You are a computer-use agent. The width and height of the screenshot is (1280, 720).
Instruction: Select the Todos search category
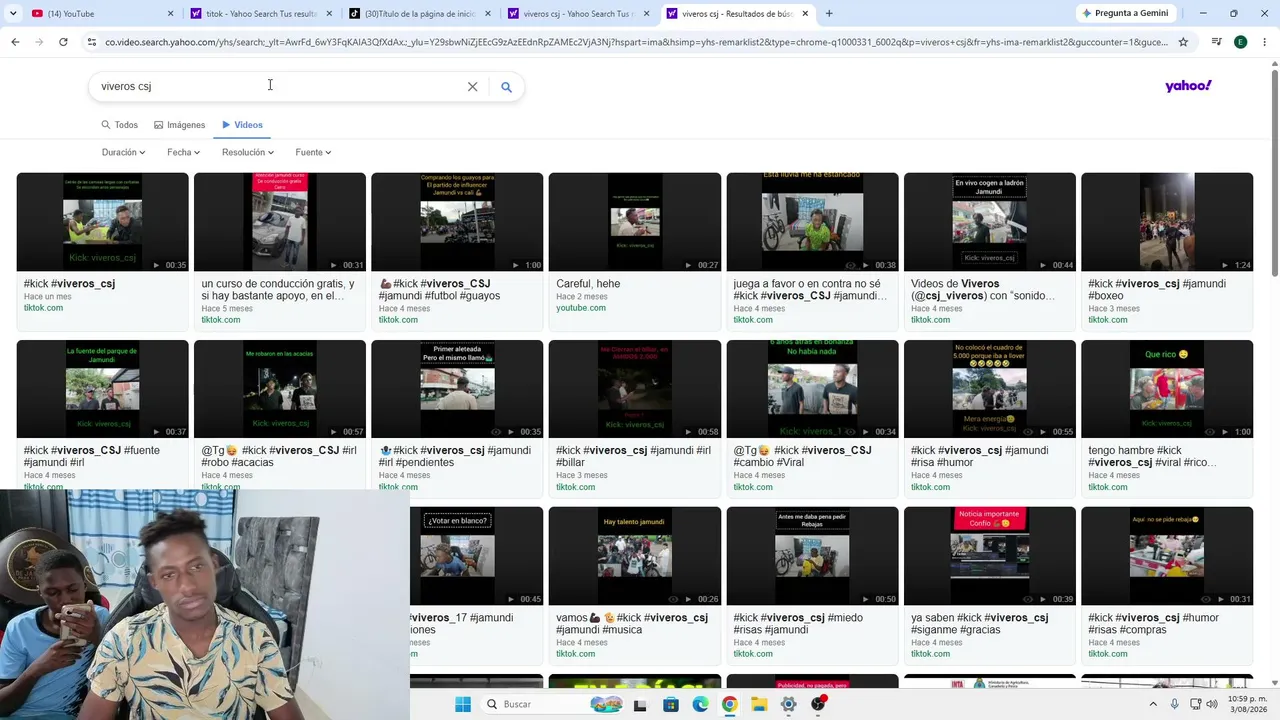pos(119,125)
